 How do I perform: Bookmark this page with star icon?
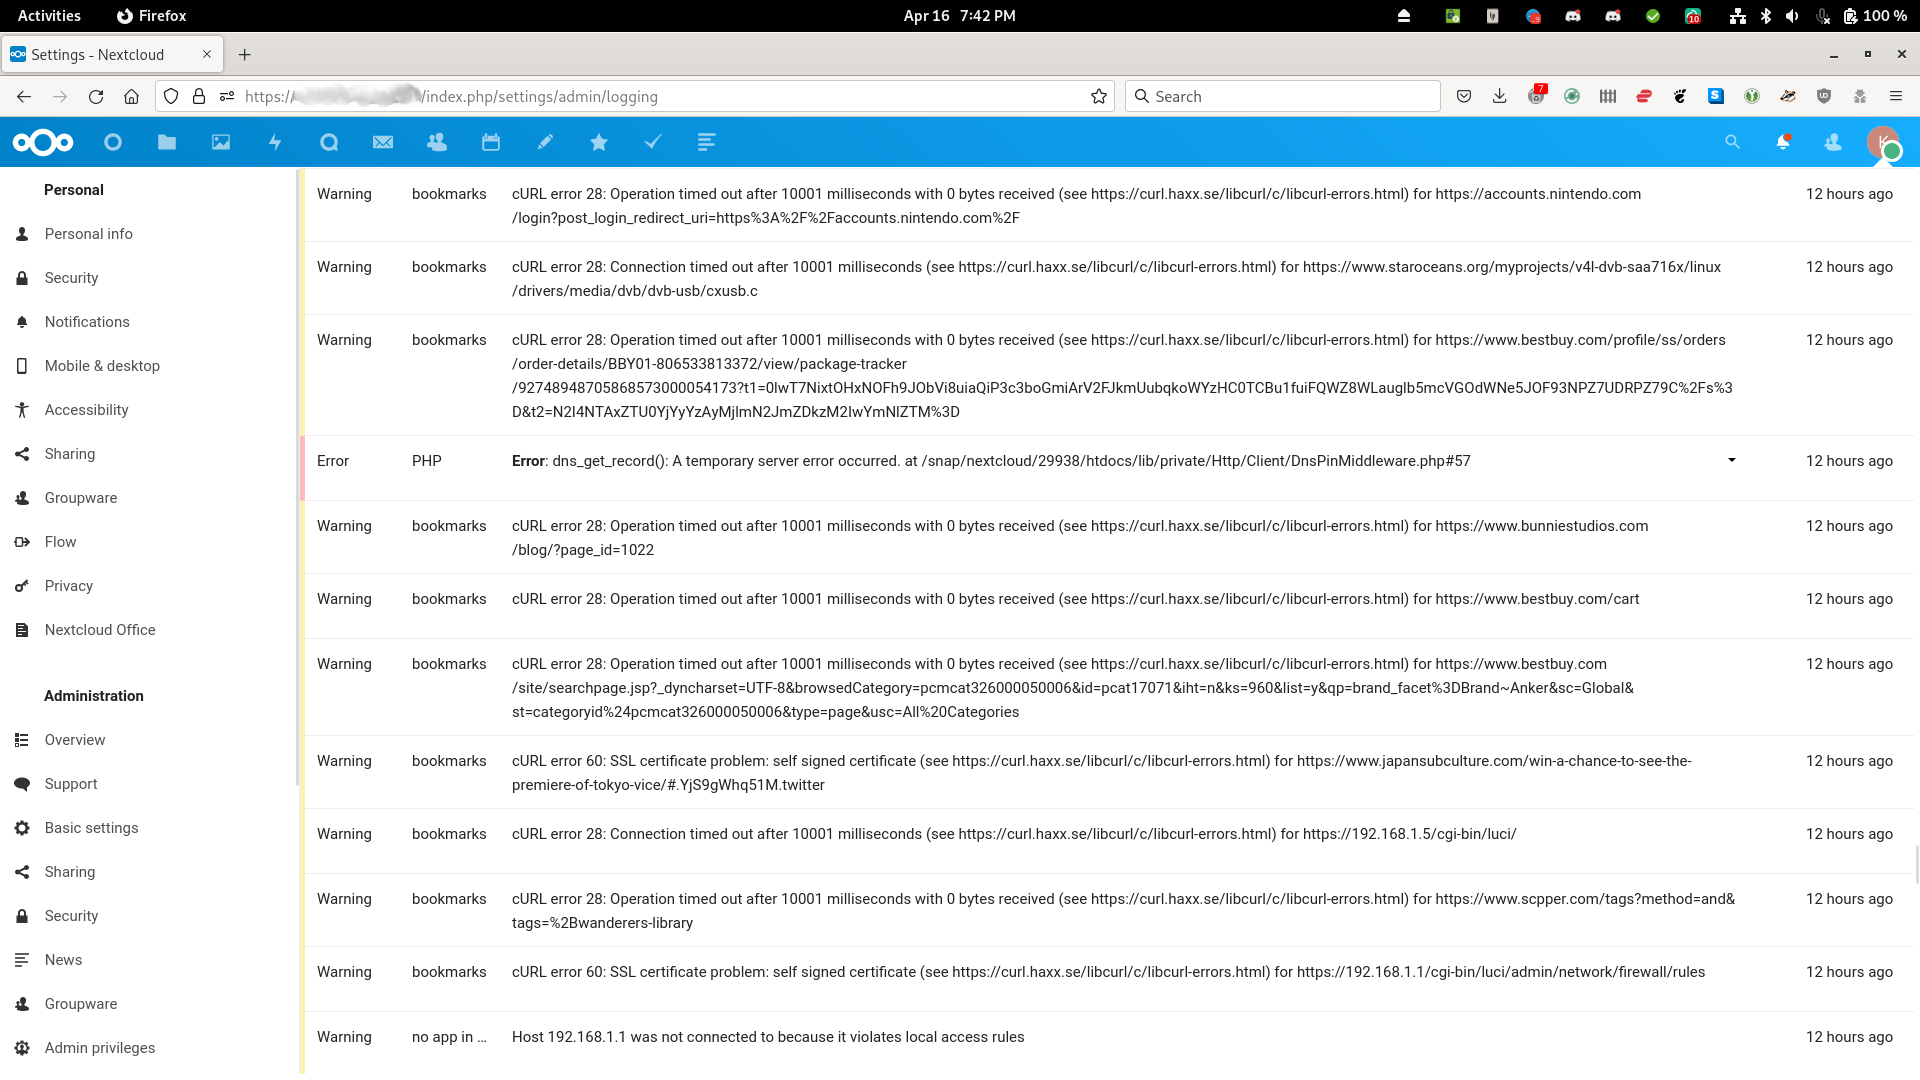[x=1099, y=97]
